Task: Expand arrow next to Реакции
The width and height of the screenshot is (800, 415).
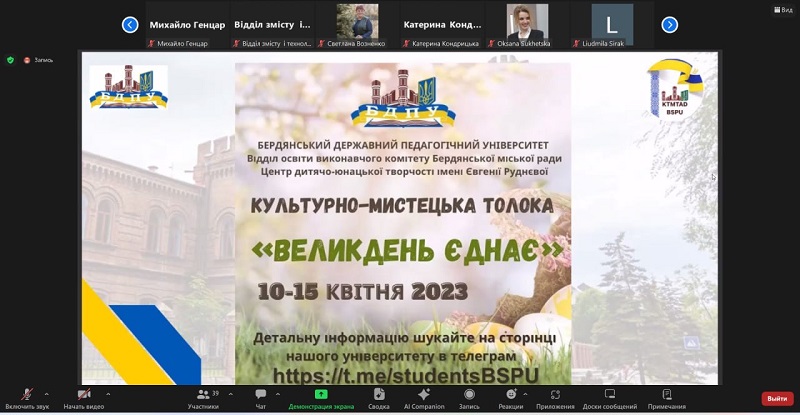Action: pos(525,394)
